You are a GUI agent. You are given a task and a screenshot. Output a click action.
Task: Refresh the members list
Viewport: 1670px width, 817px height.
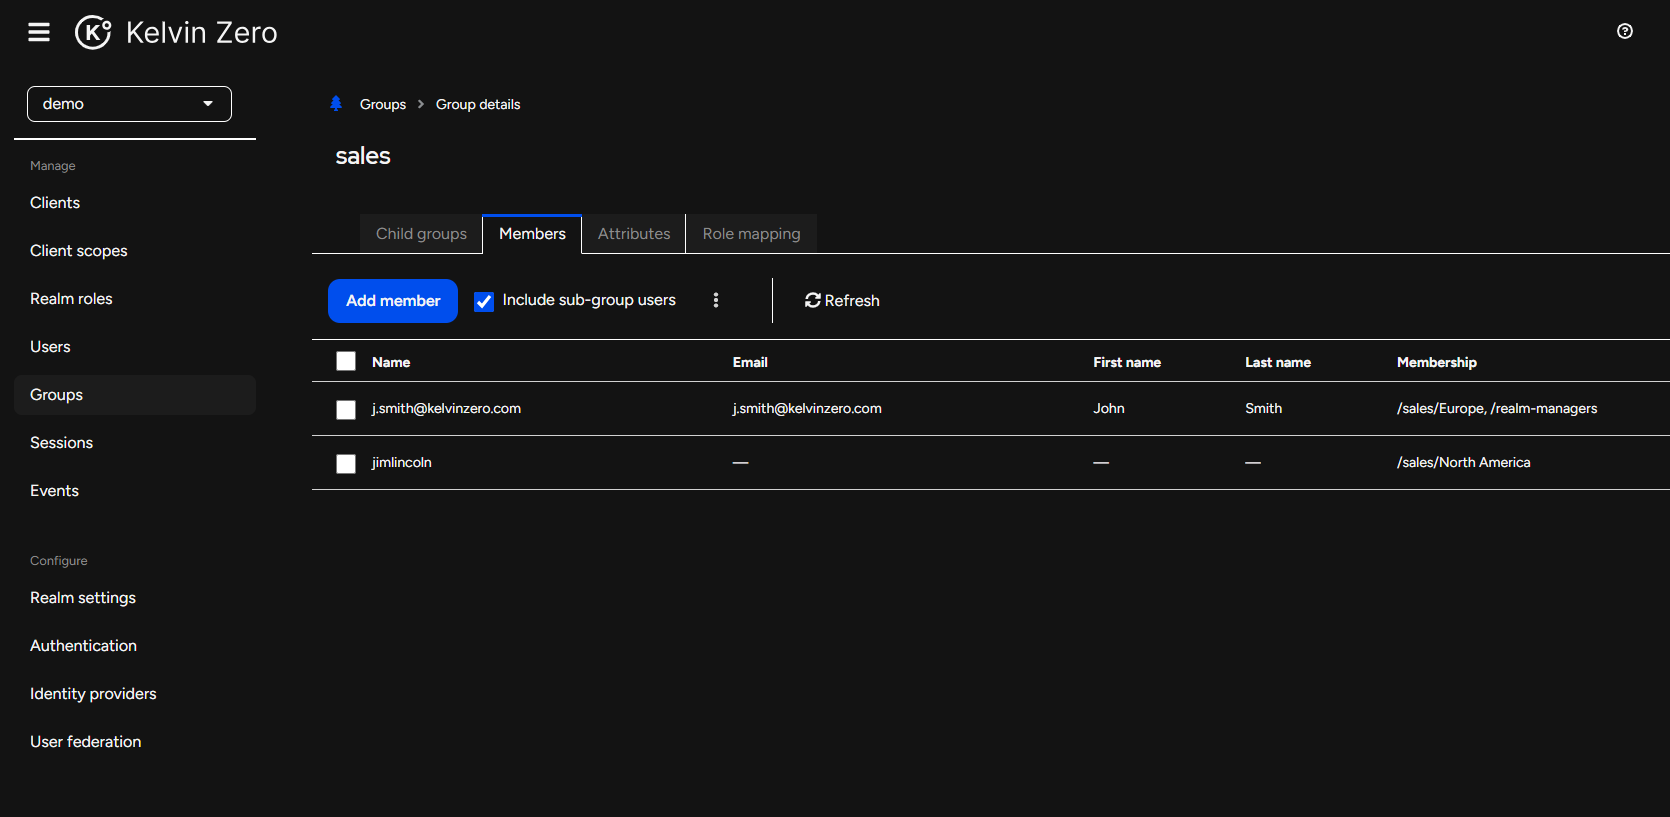[x=842, y=300]
